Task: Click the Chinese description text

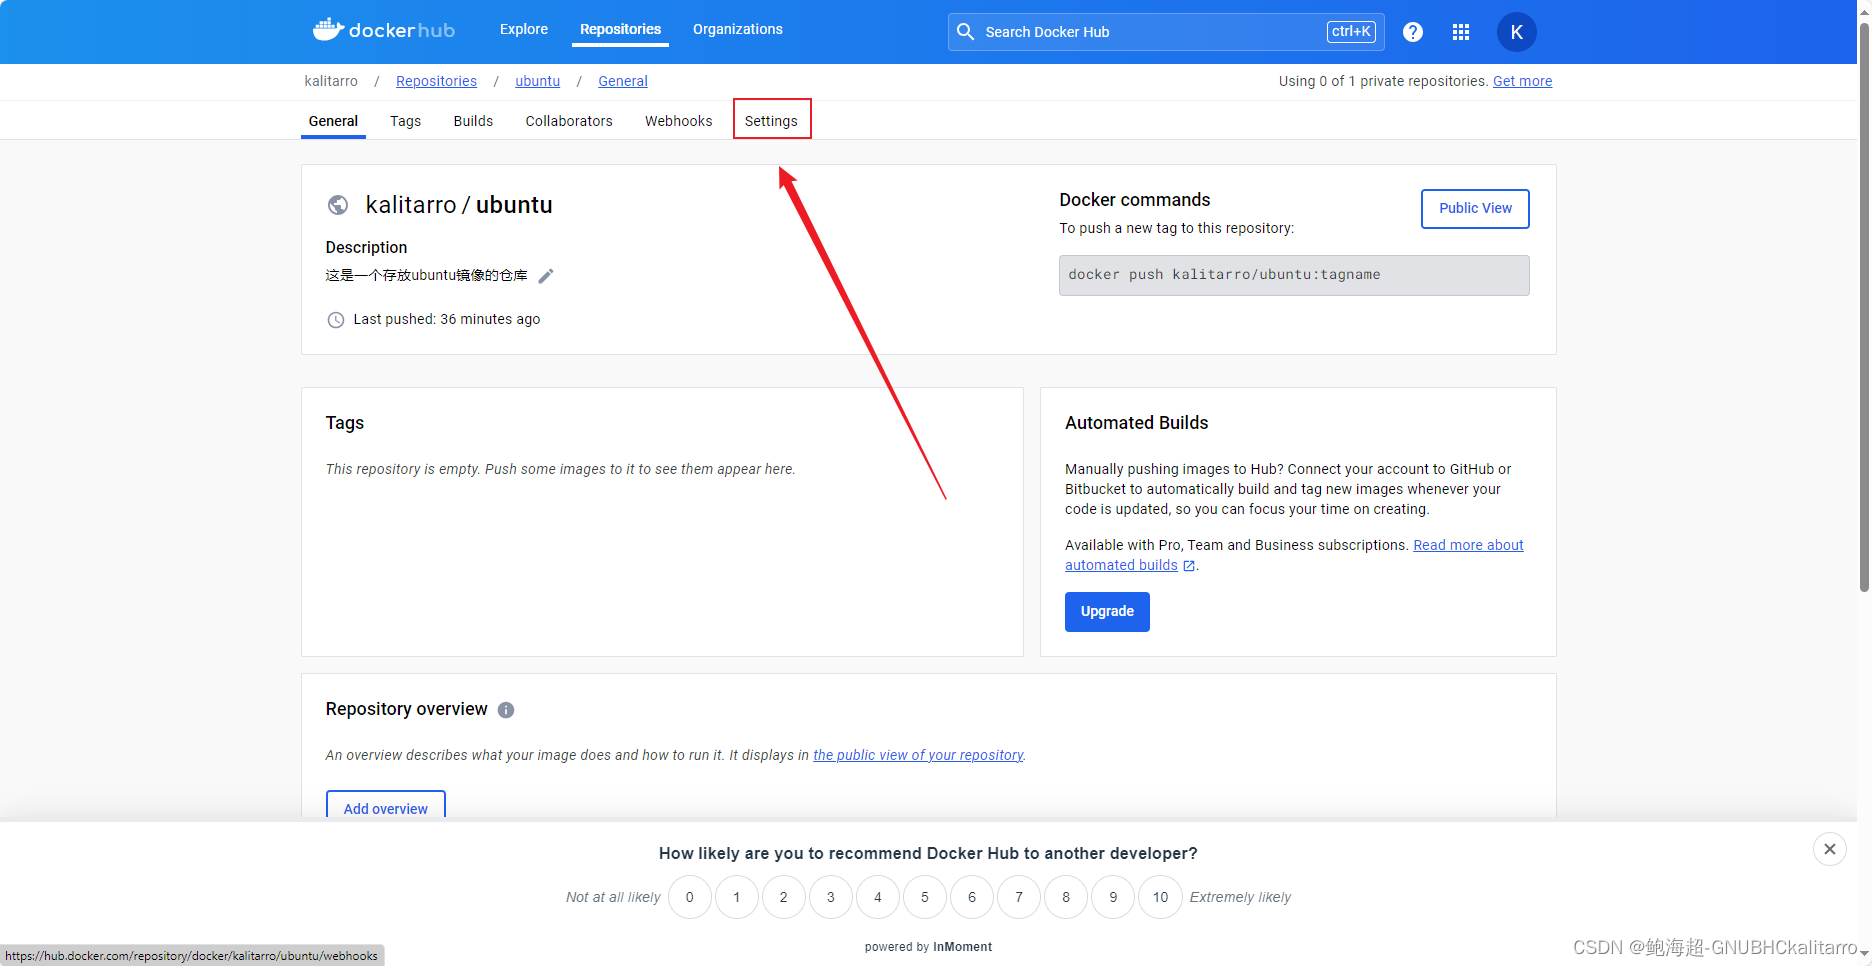Action: tap(426, 275)
